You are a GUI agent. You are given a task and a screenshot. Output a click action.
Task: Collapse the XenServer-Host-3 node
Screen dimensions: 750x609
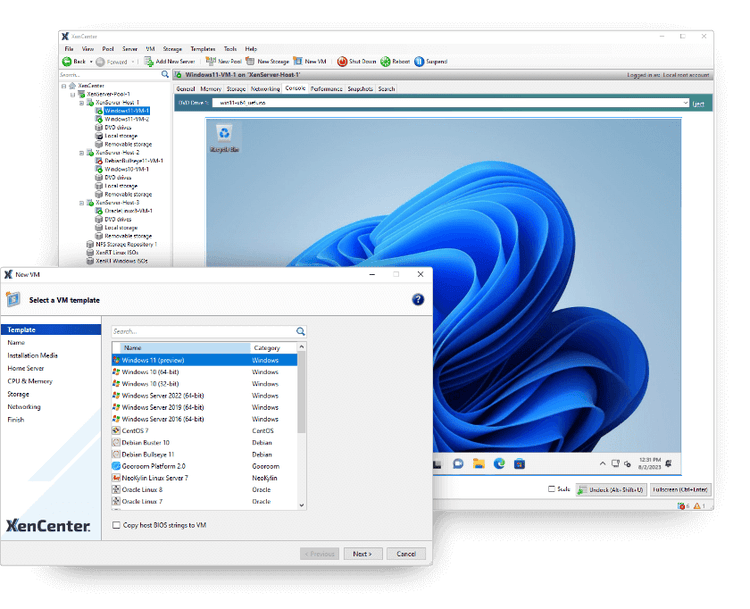[81, 203]
